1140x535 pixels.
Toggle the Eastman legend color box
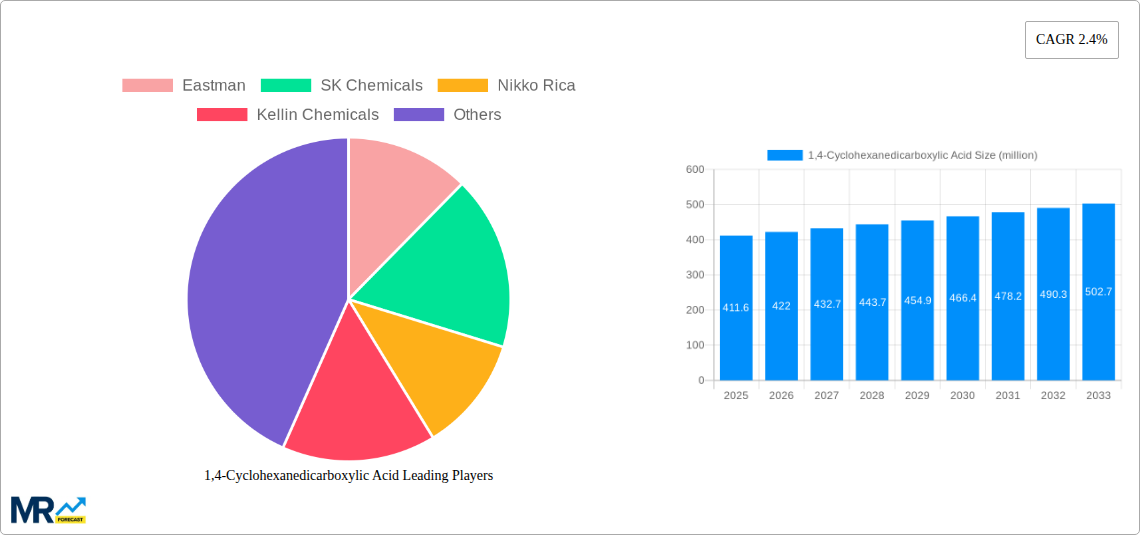(148, 86)
